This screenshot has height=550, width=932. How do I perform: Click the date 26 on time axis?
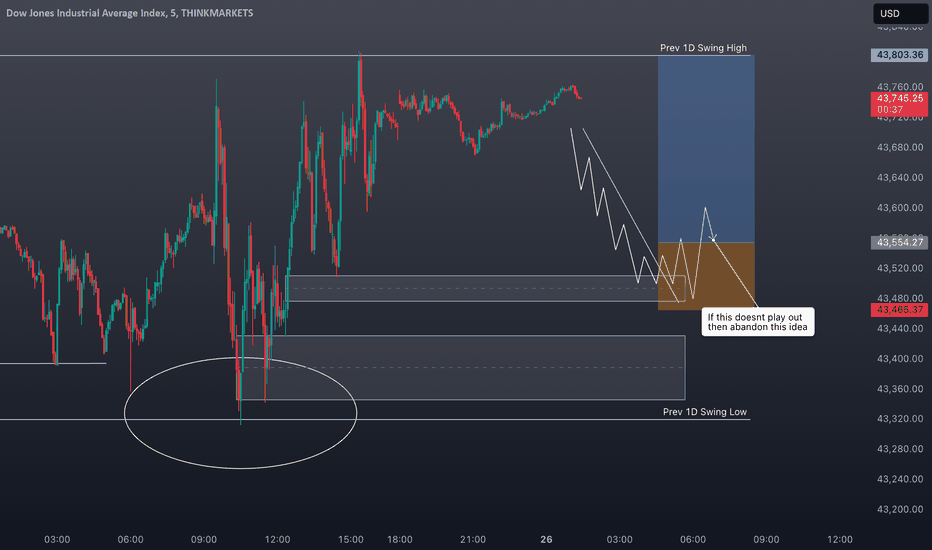[x=546, y=539]
